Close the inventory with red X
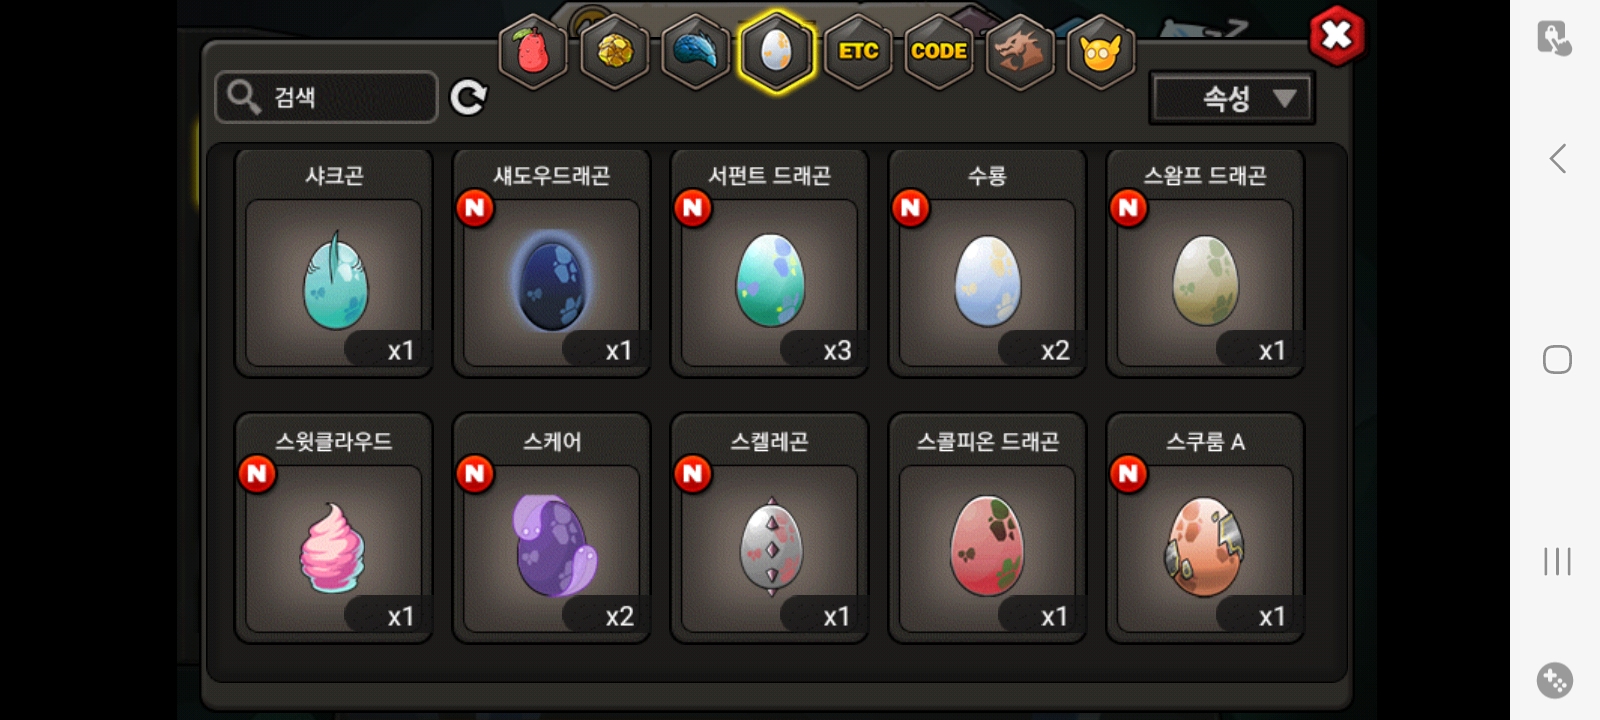Viewport: 1600px width, 720px height. pos(1337,36)
